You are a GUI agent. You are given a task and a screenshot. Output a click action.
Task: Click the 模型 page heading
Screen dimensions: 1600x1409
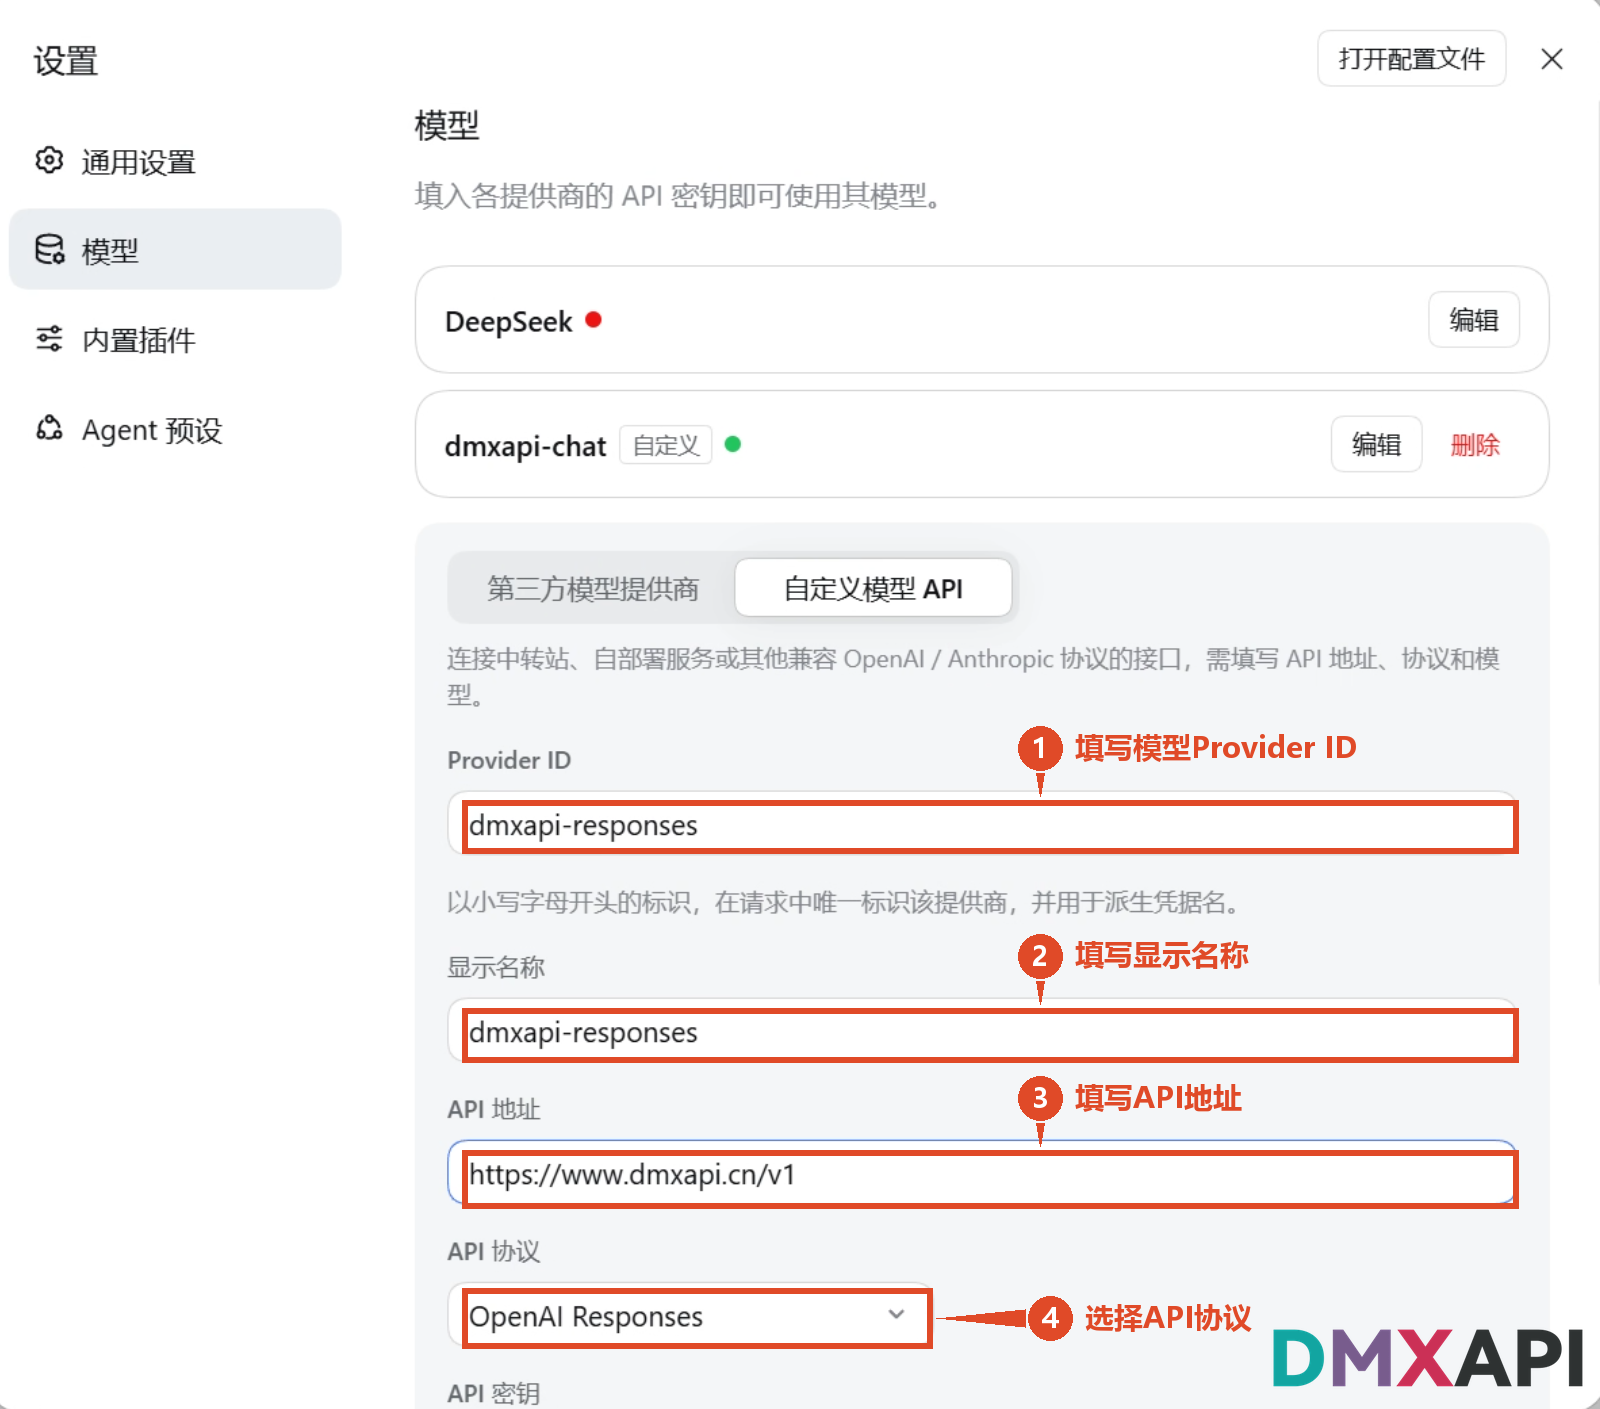click(447, 126)
